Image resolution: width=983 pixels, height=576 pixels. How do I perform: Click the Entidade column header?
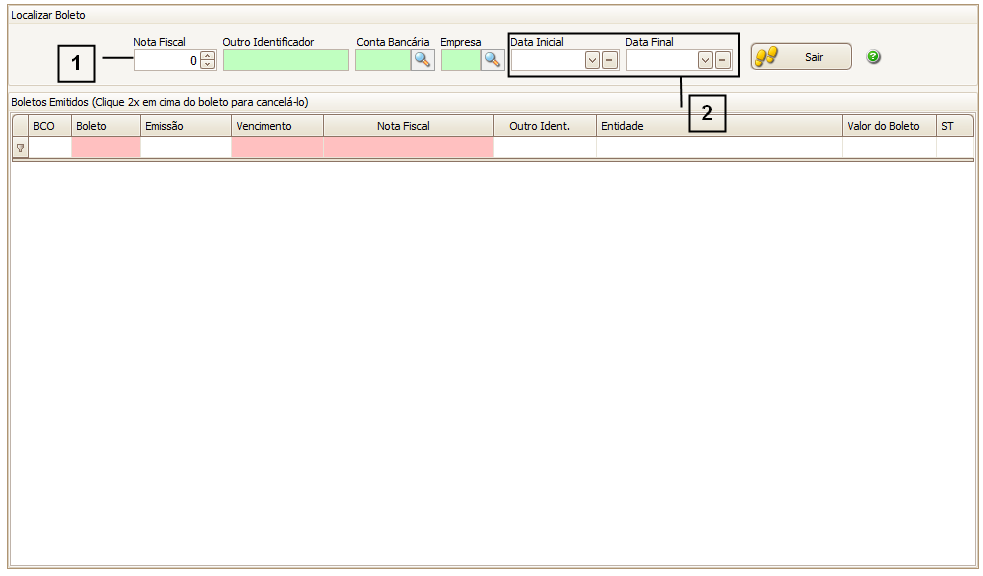tap(718, 126)
